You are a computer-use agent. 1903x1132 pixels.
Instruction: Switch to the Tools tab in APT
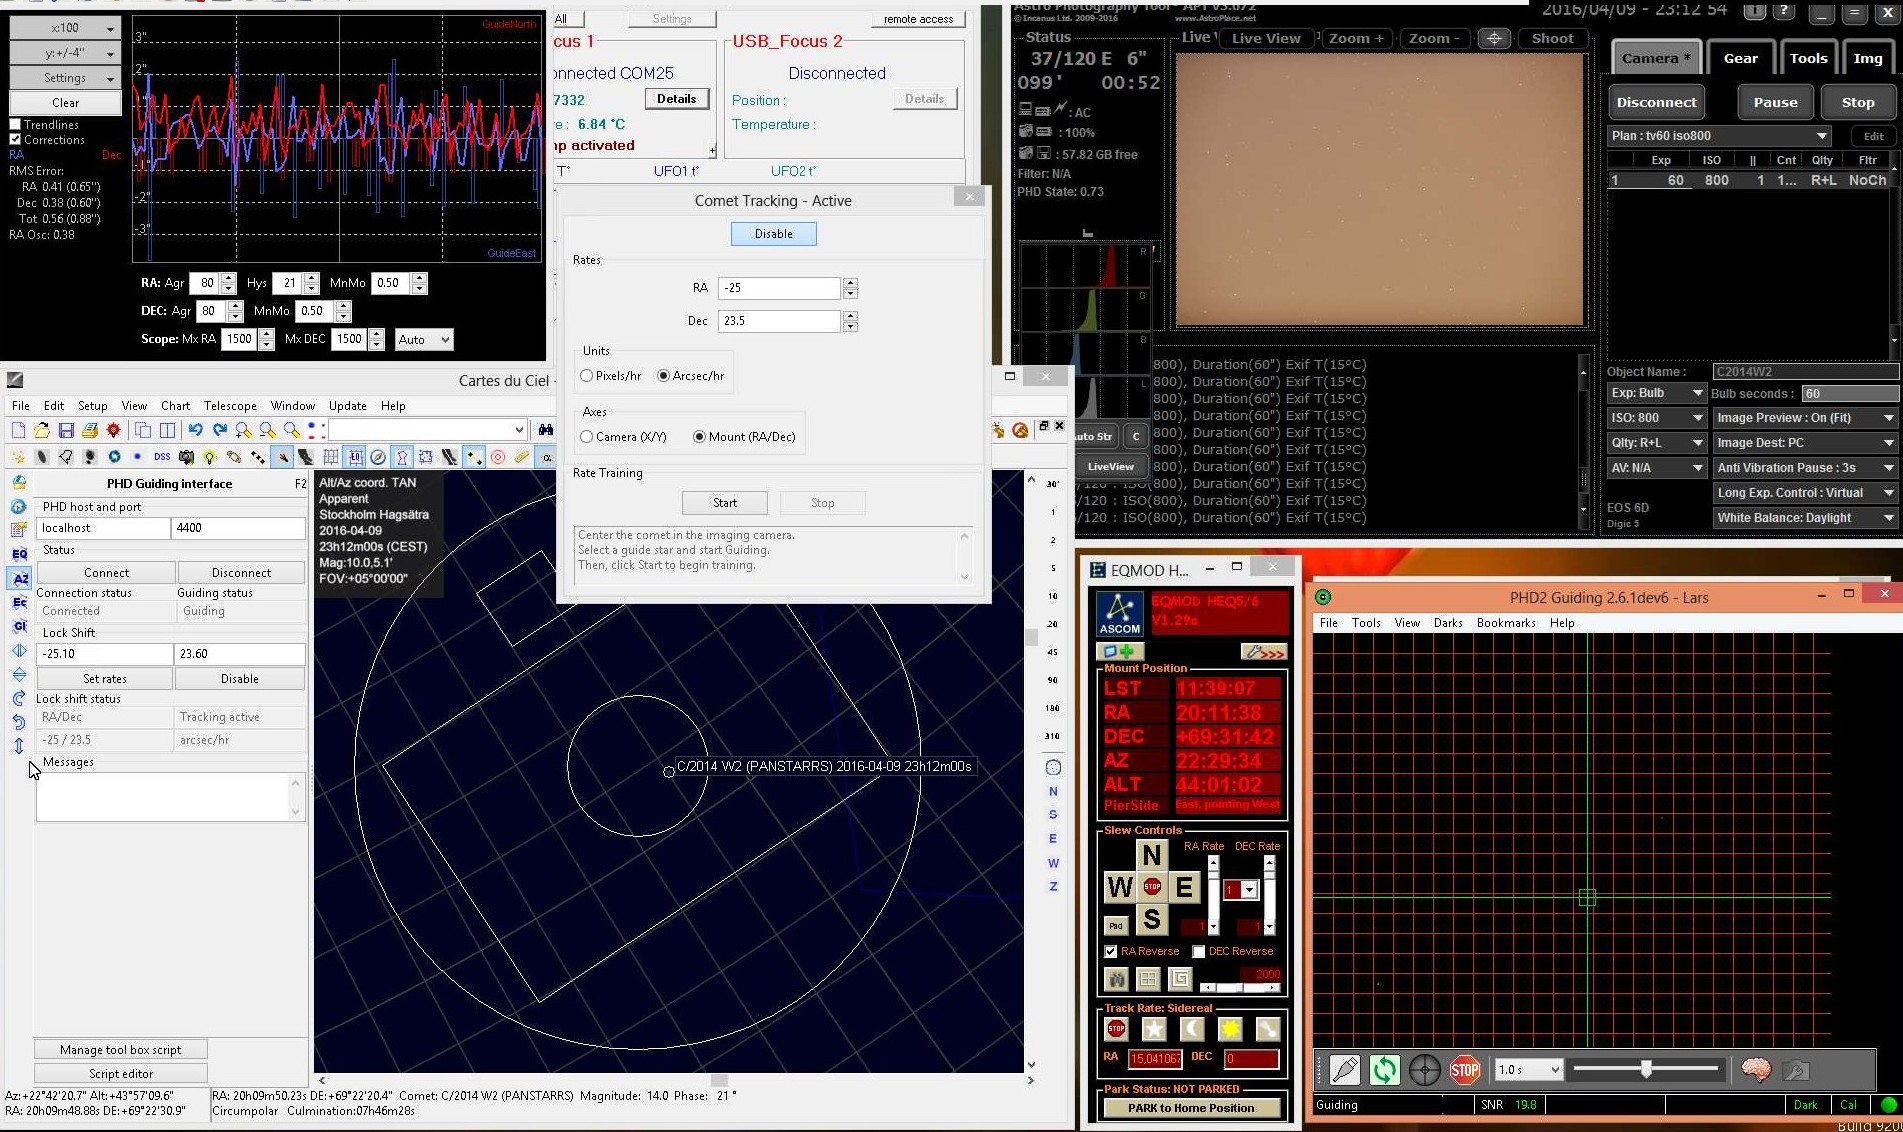coord(1808,58)
